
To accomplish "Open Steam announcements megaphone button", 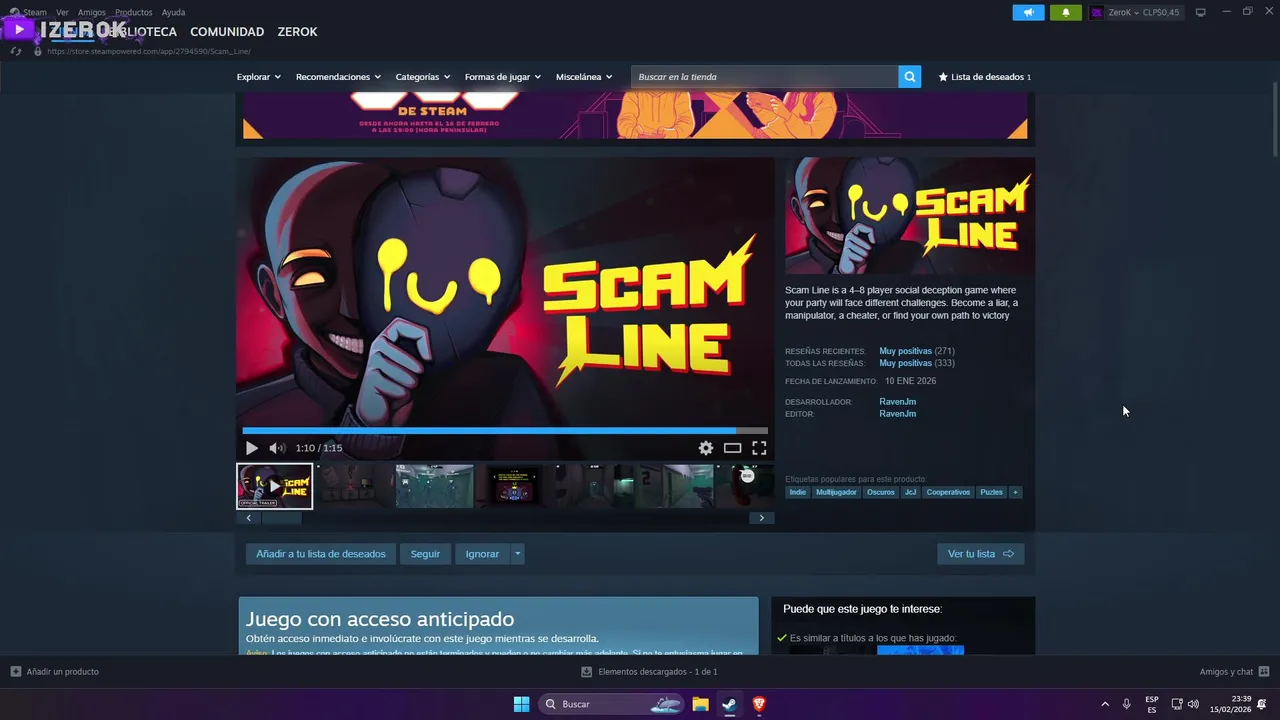I will point(1028,13).
